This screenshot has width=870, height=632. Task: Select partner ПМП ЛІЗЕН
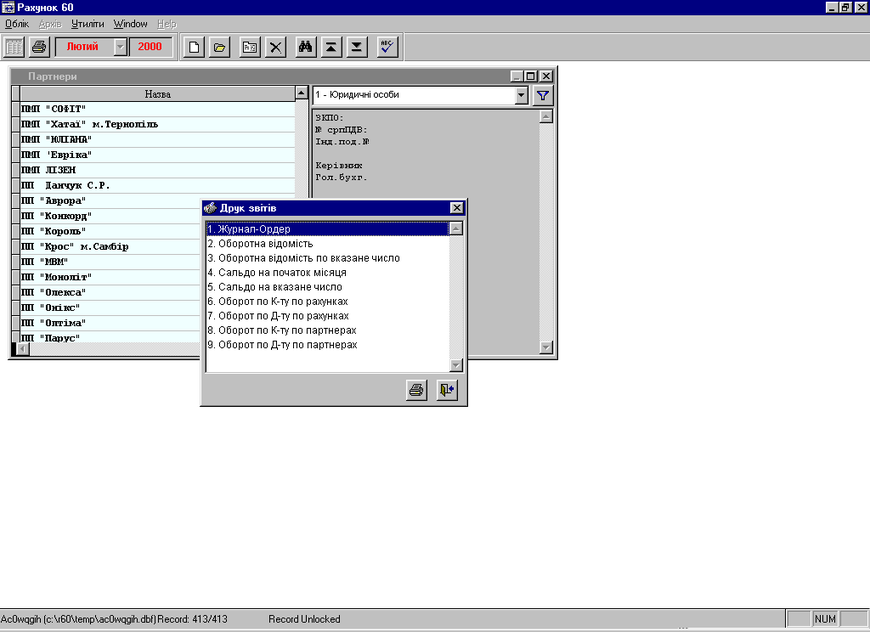tap(158, 170)
